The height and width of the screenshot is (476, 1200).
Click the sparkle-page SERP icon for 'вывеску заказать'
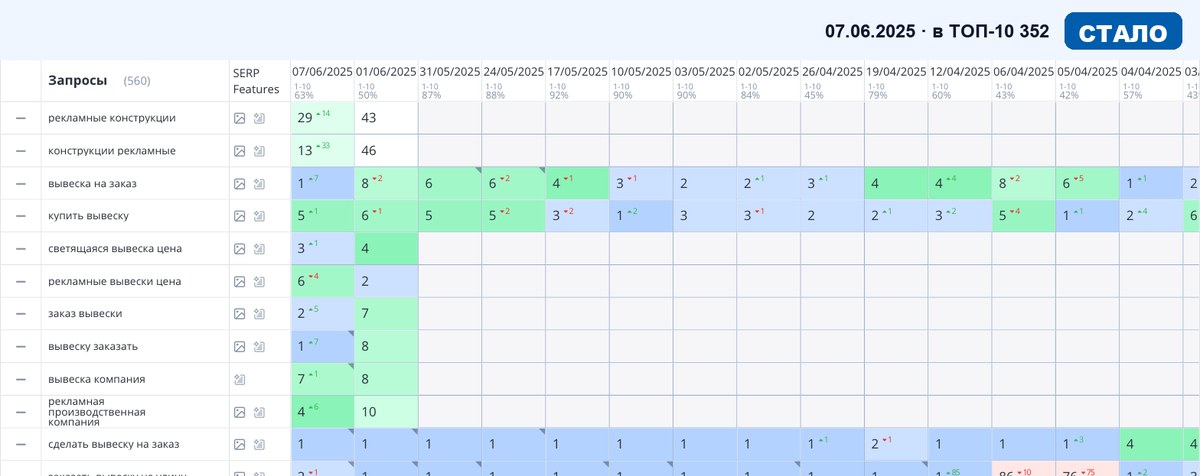coord(259,347)
